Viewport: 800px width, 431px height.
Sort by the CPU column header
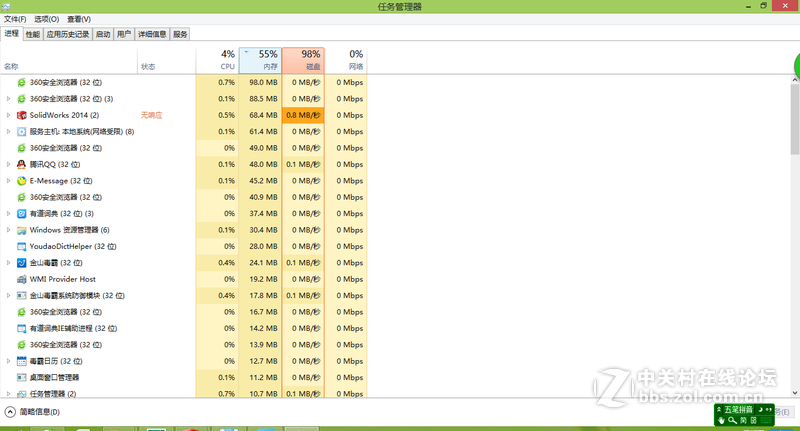(217, 60)
